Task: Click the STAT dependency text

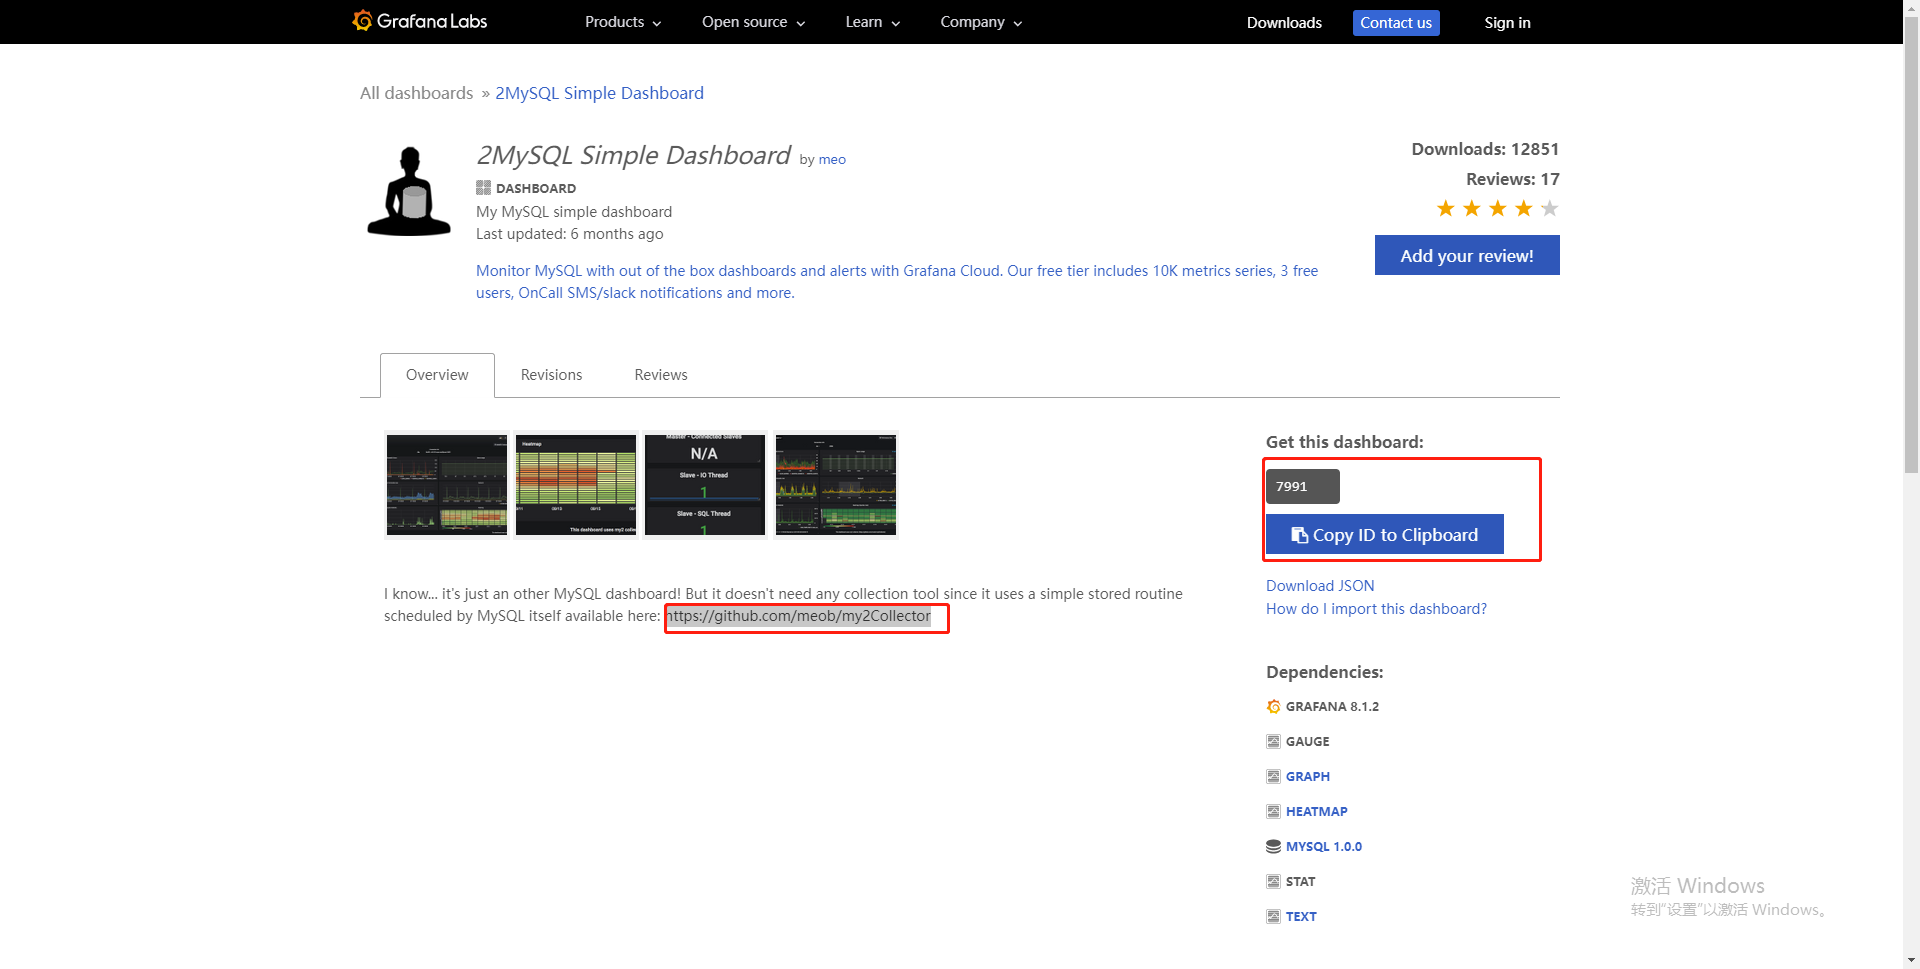Action: [1301, 881]
